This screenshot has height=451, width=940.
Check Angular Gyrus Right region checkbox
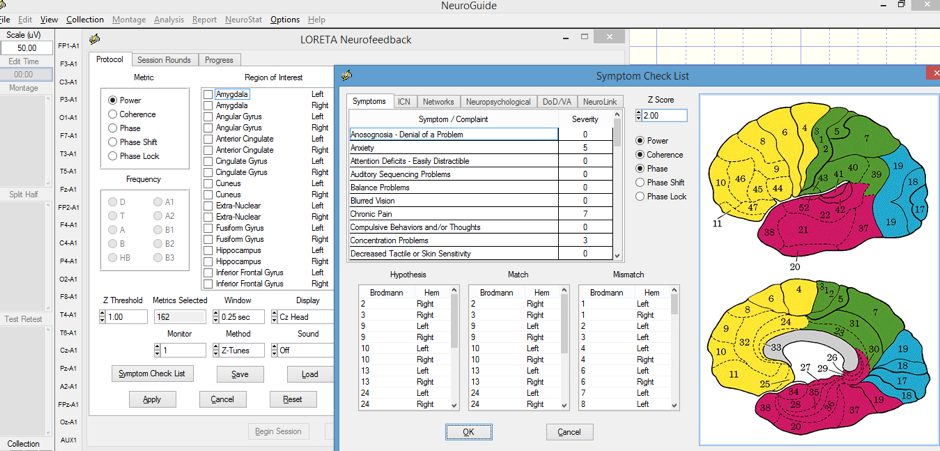pyautogui.click(x=208, y=128)
